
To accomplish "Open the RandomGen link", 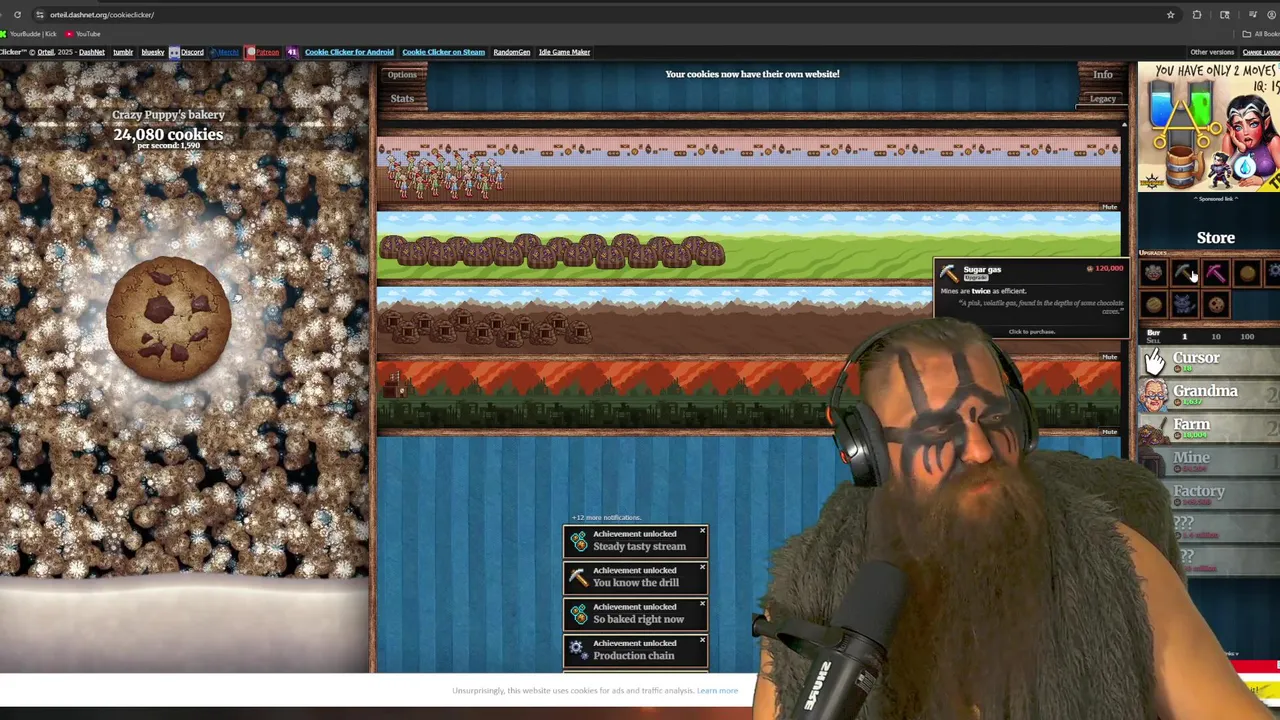I will [511, 52].
